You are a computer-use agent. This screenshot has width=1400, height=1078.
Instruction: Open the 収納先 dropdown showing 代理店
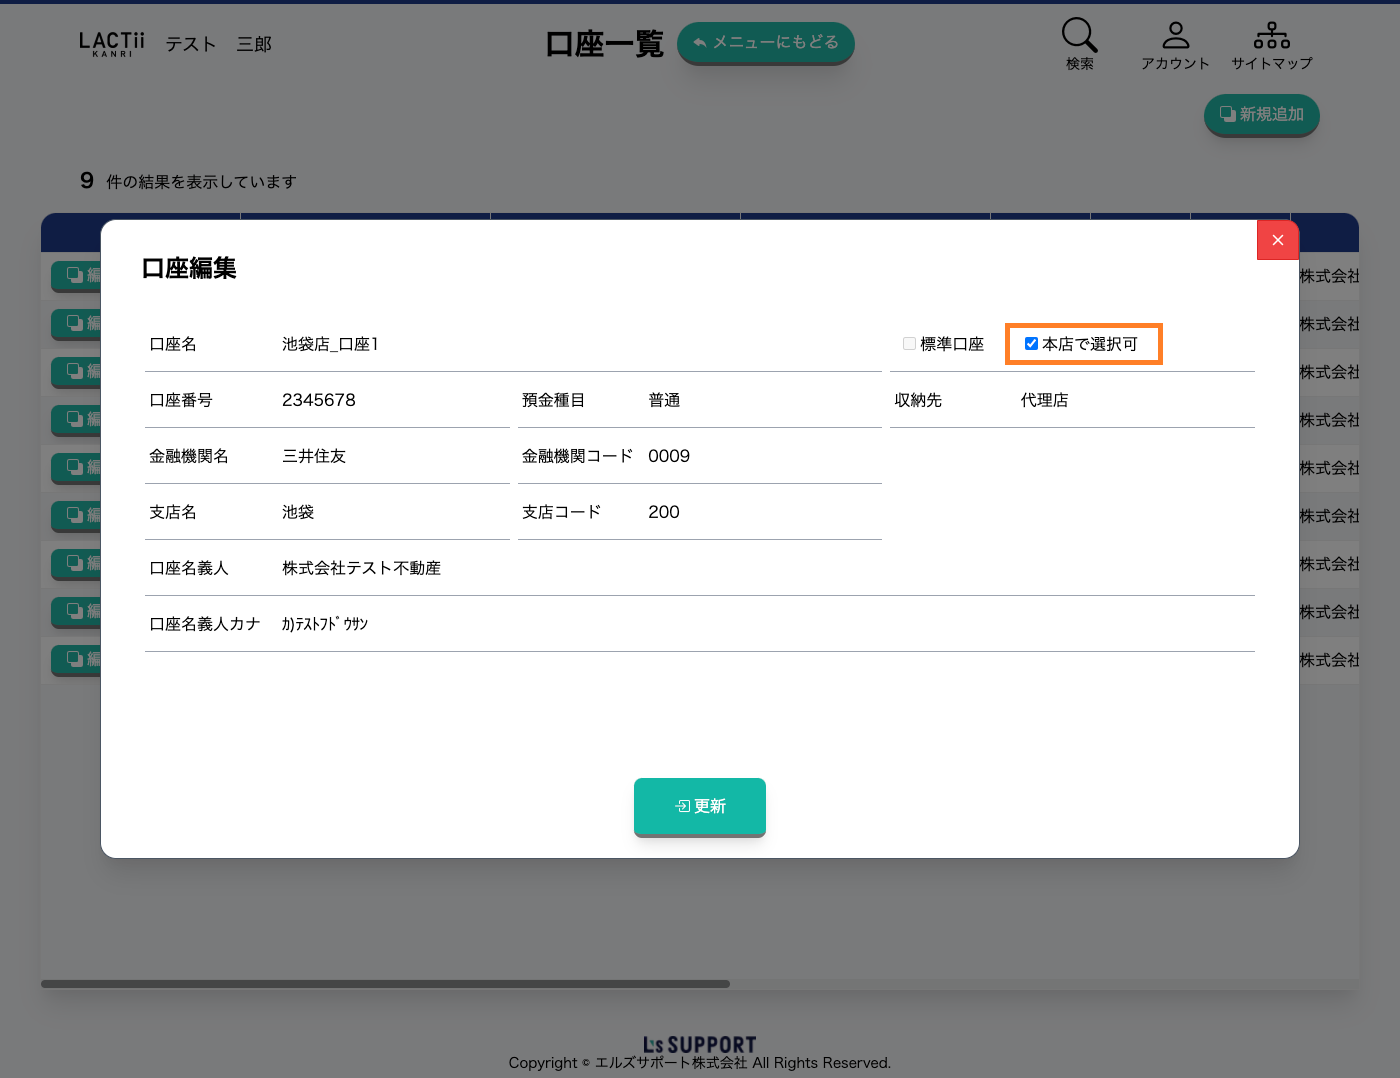1132,400
